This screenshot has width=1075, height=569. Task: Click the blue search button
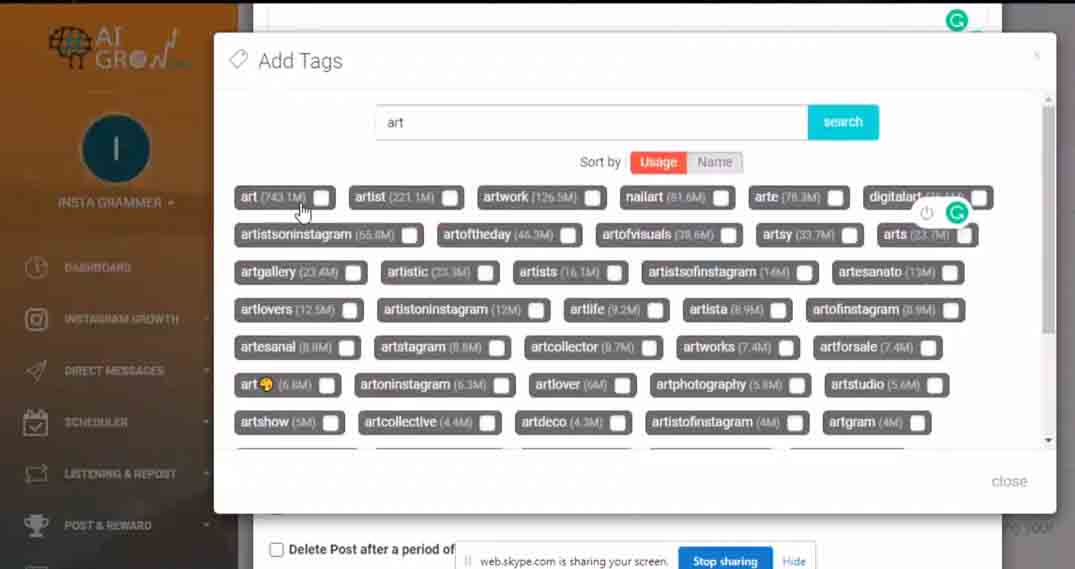[842, 122]
